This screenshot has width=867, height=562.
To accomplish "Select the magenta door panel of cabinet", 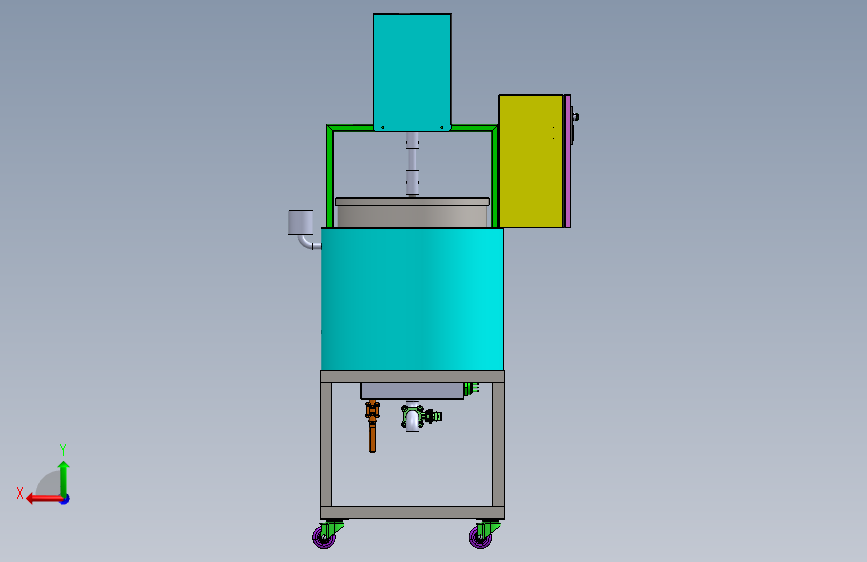I will [x=567, y=161].
